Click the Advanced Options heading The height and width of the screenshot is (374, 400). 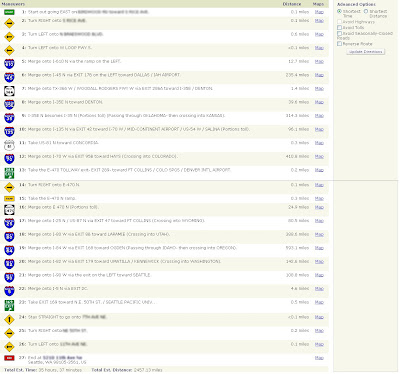coord(356,4)
